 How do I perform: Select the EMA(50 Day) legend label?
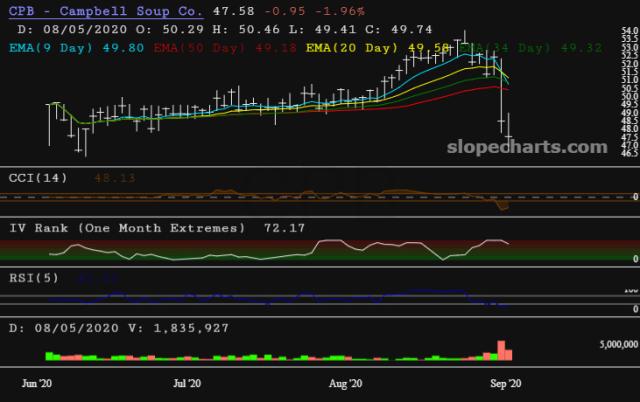click(191, 47)
